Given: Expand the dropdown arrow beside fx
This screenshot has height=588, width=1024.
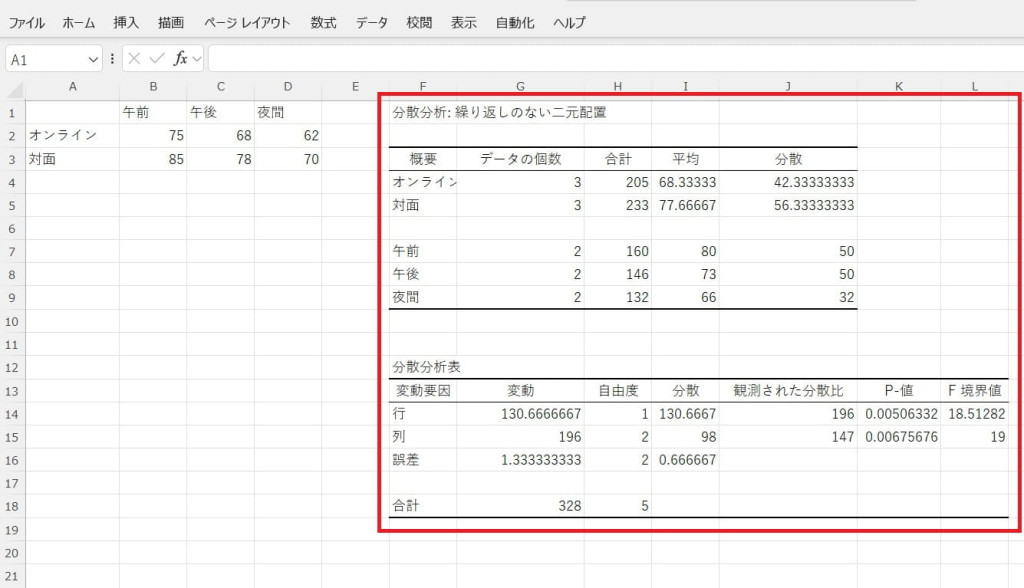Looking at the screenshot, I should coord(197,59).
